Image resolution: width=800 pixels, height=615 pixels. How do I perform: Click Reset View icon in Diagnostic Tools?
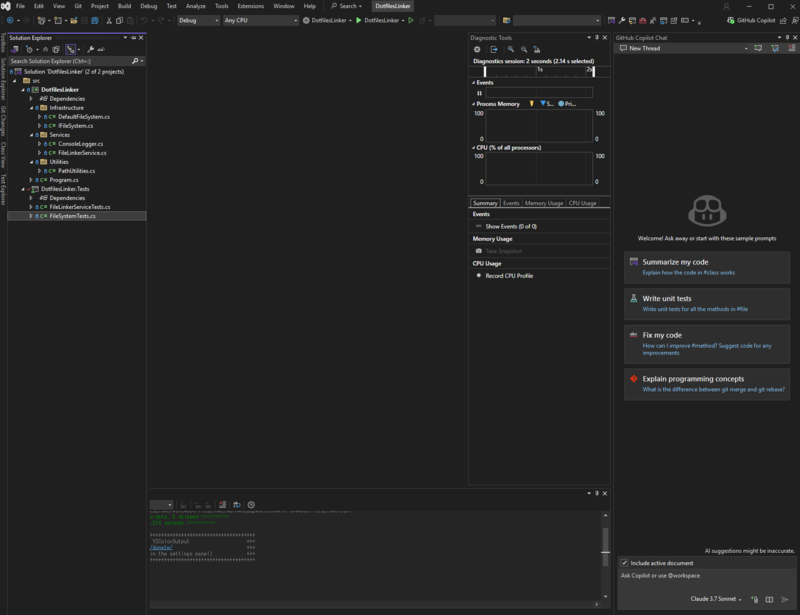point(537,50)
